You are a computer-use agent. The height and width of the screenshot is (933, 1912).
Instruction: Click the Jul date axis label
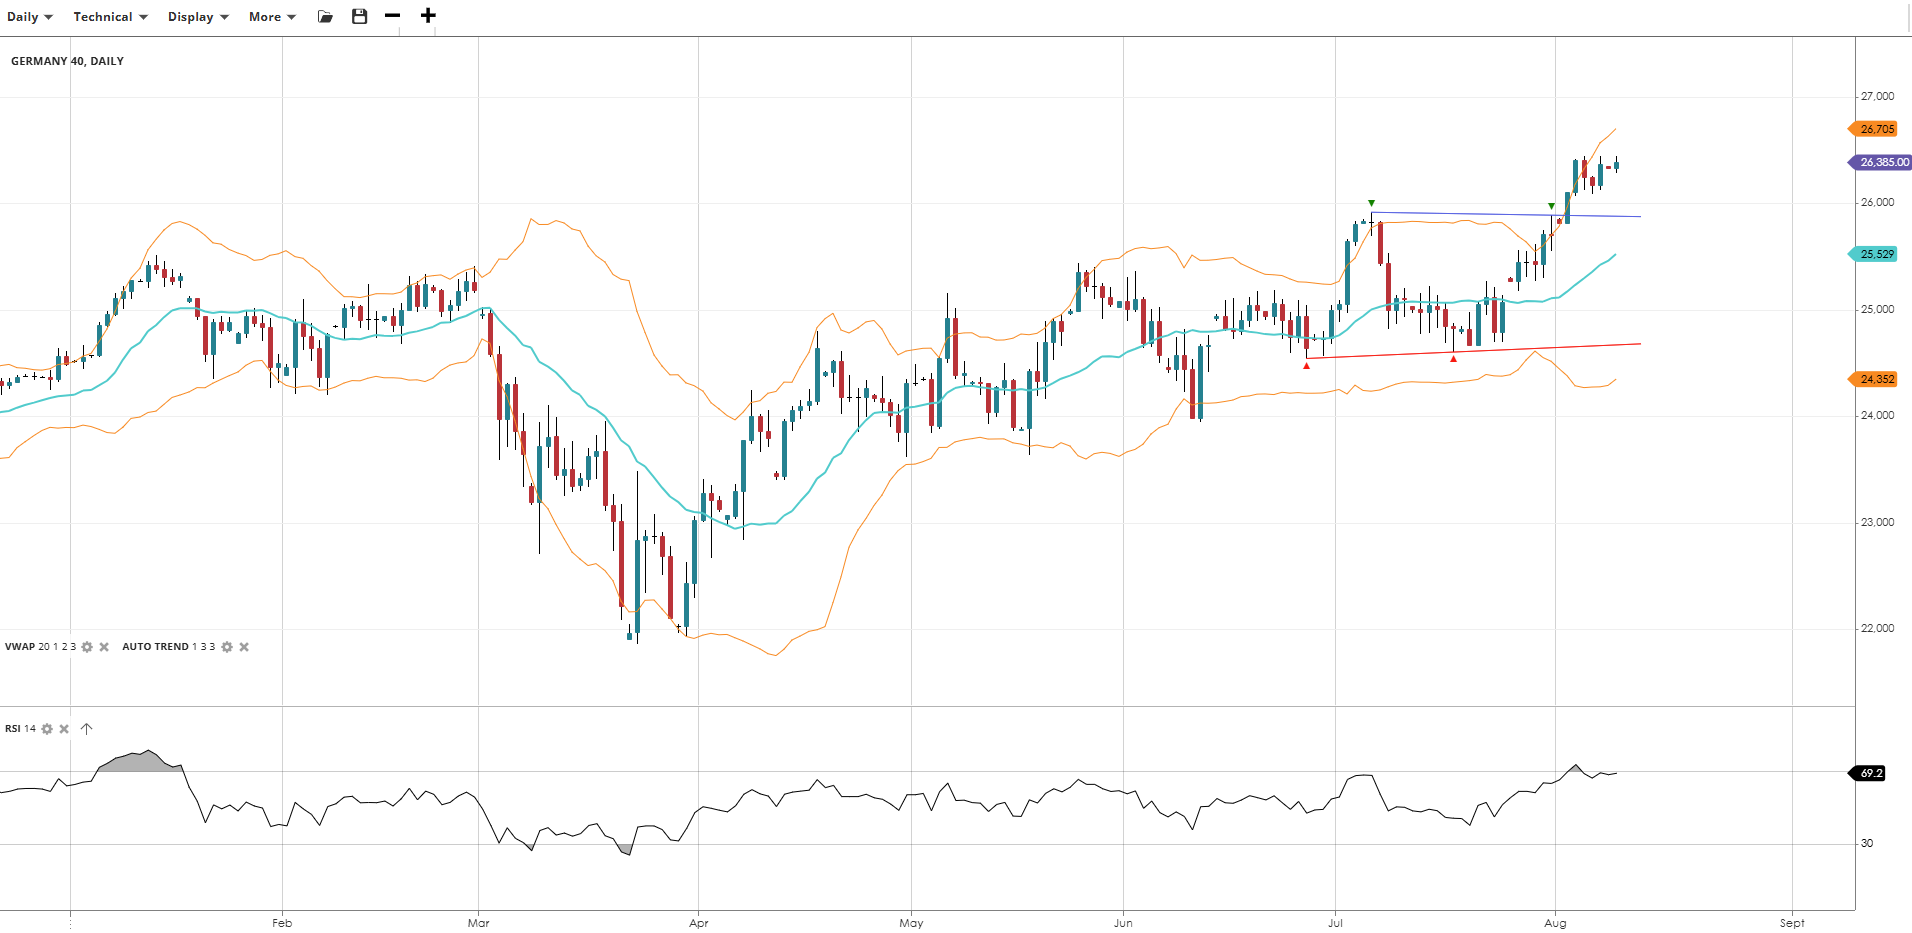(1335, 923)
